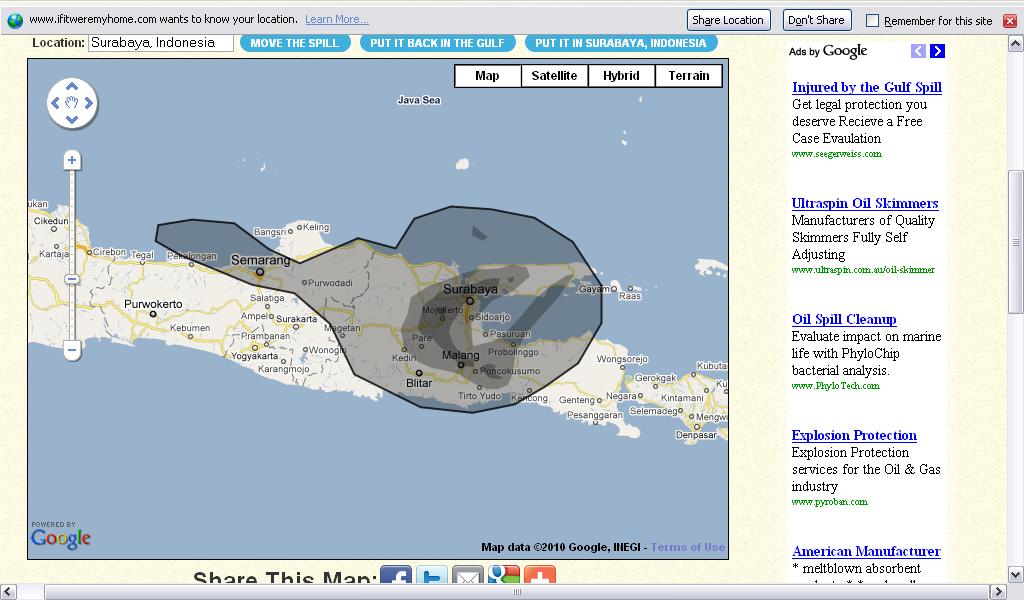Open the Ultraspin Oil Skimmers ad link
Image resolution: width=1024 pixels, height=600 pixels.
[x=864, y=203]
